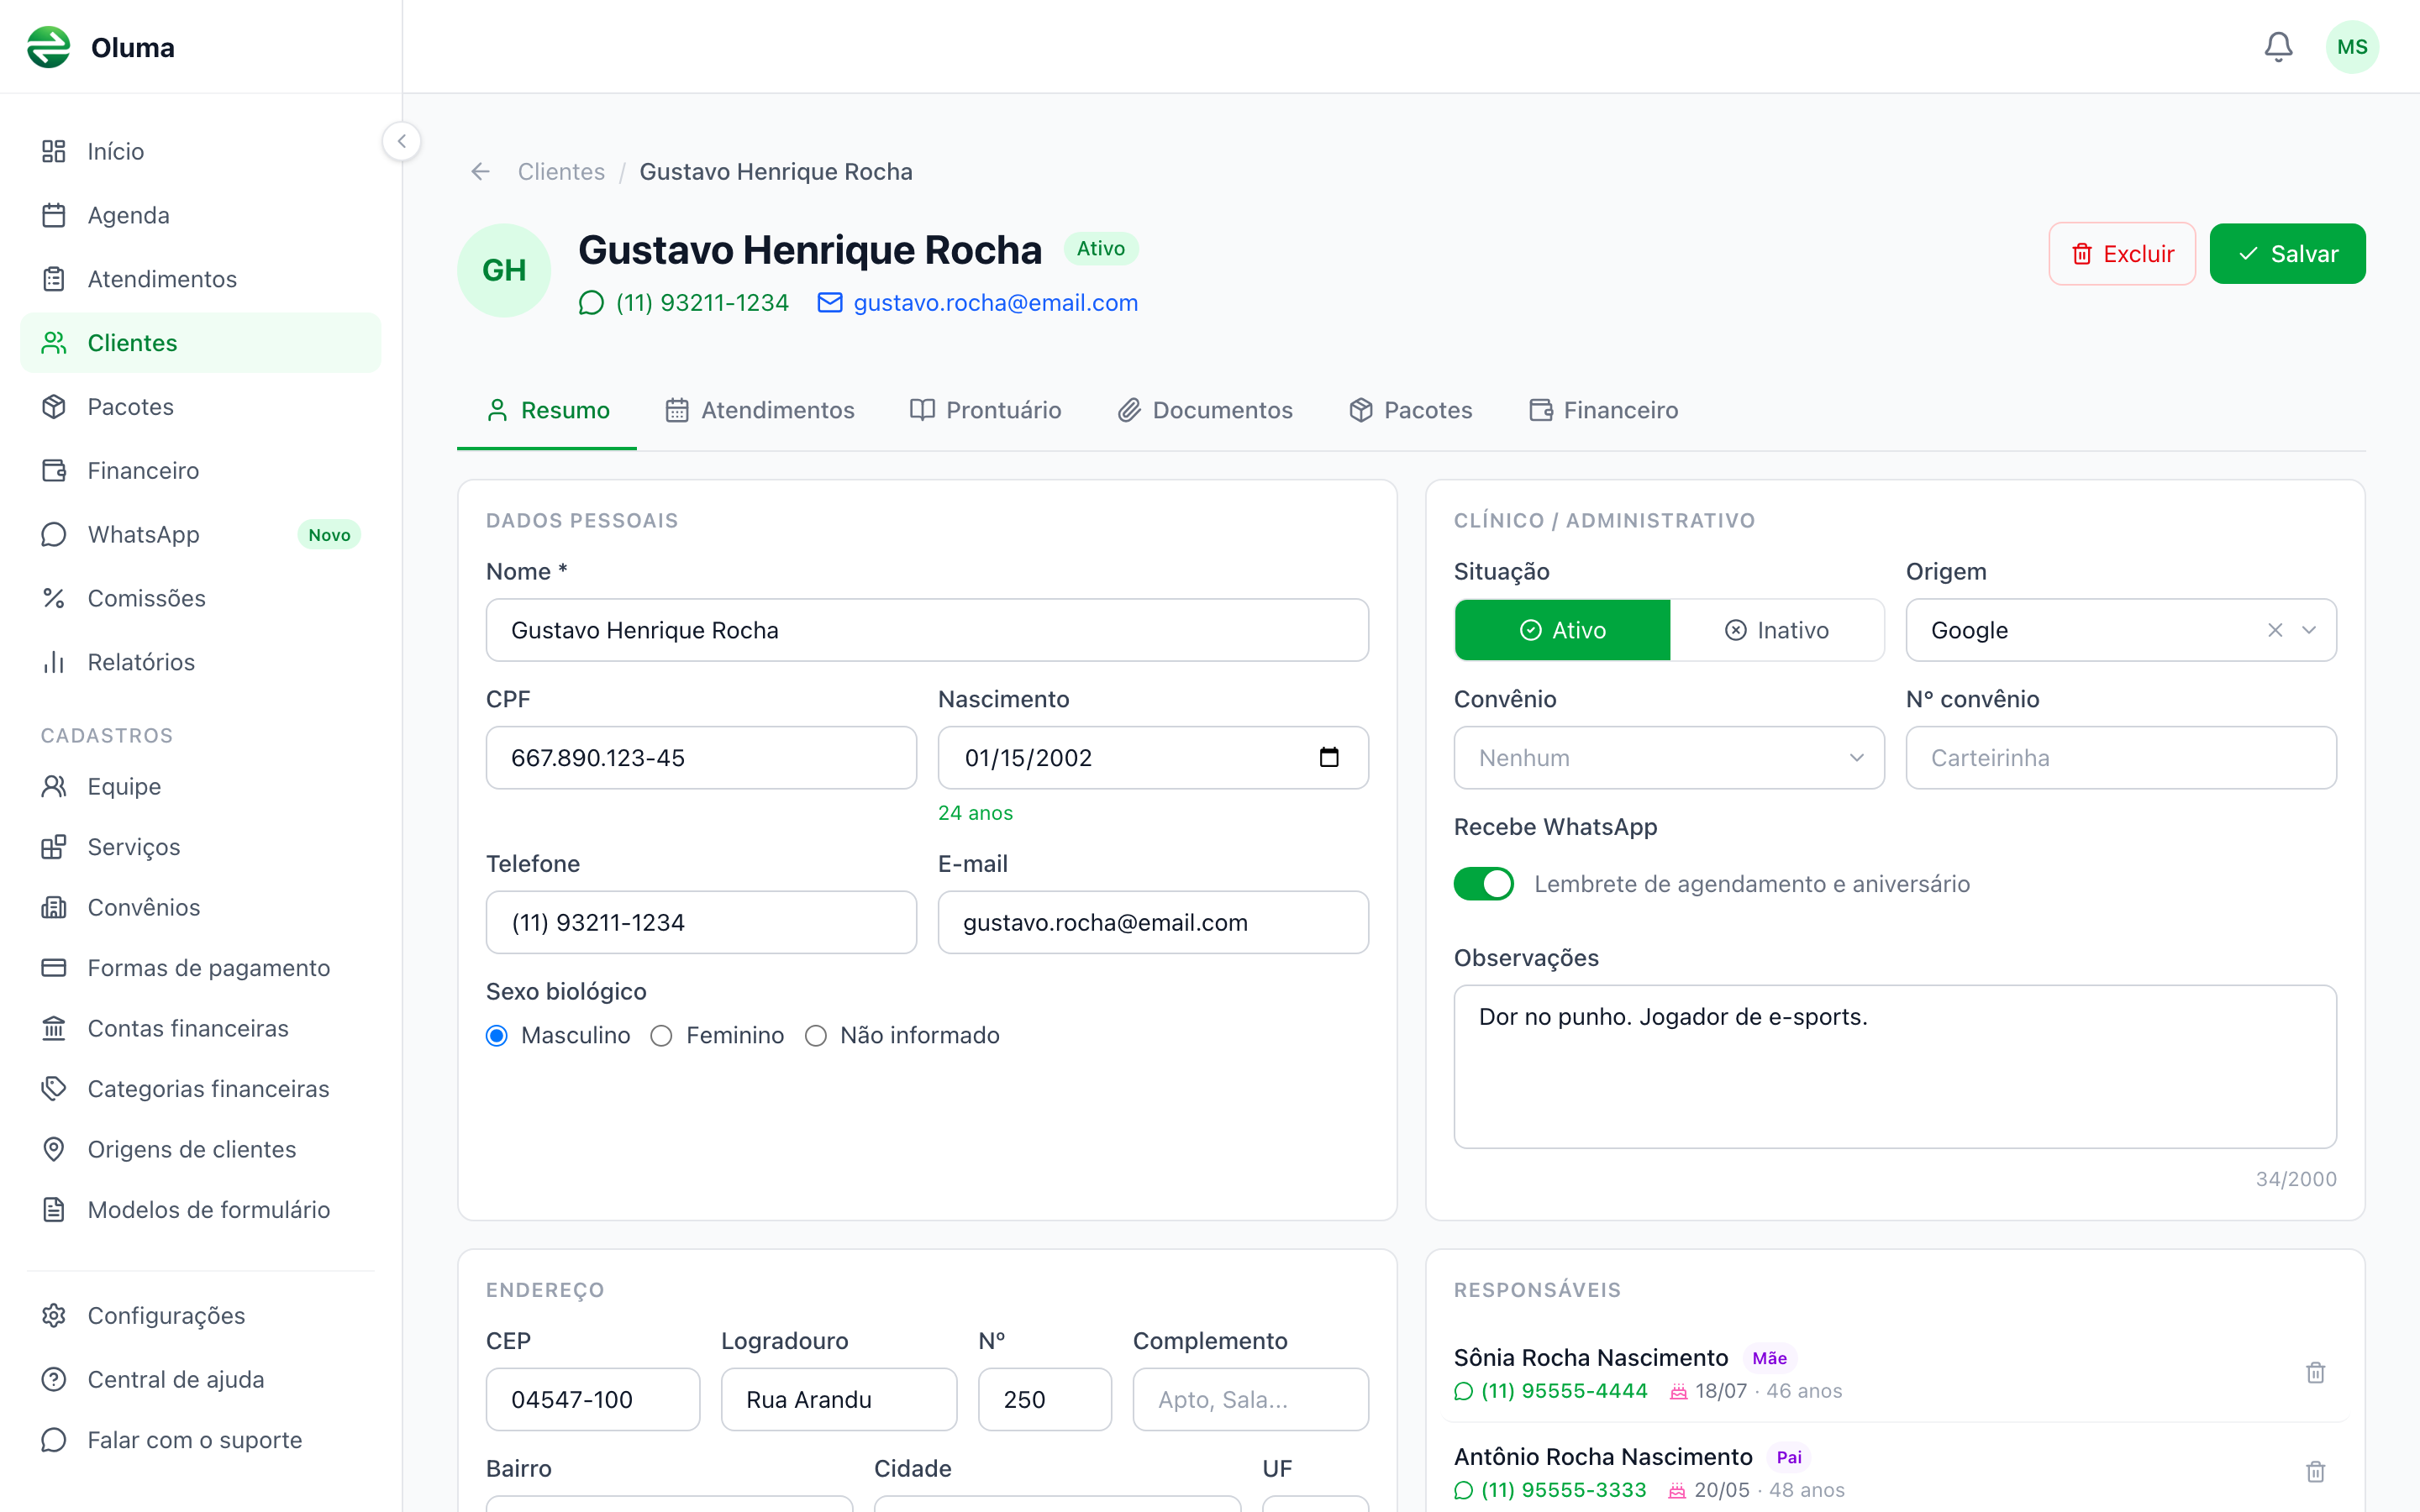Set Situação to Inativo
The image size is (2420, 1512).
point(1777,630)
